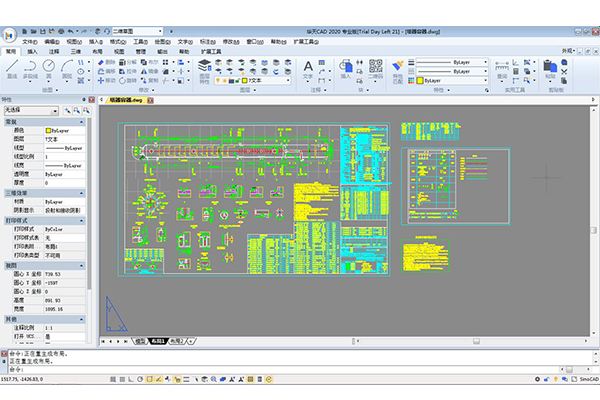The height and width of the screenshot is (400, 600).
Task: Switch to the 布局2 layout tab
Action: tap(177, 341)
